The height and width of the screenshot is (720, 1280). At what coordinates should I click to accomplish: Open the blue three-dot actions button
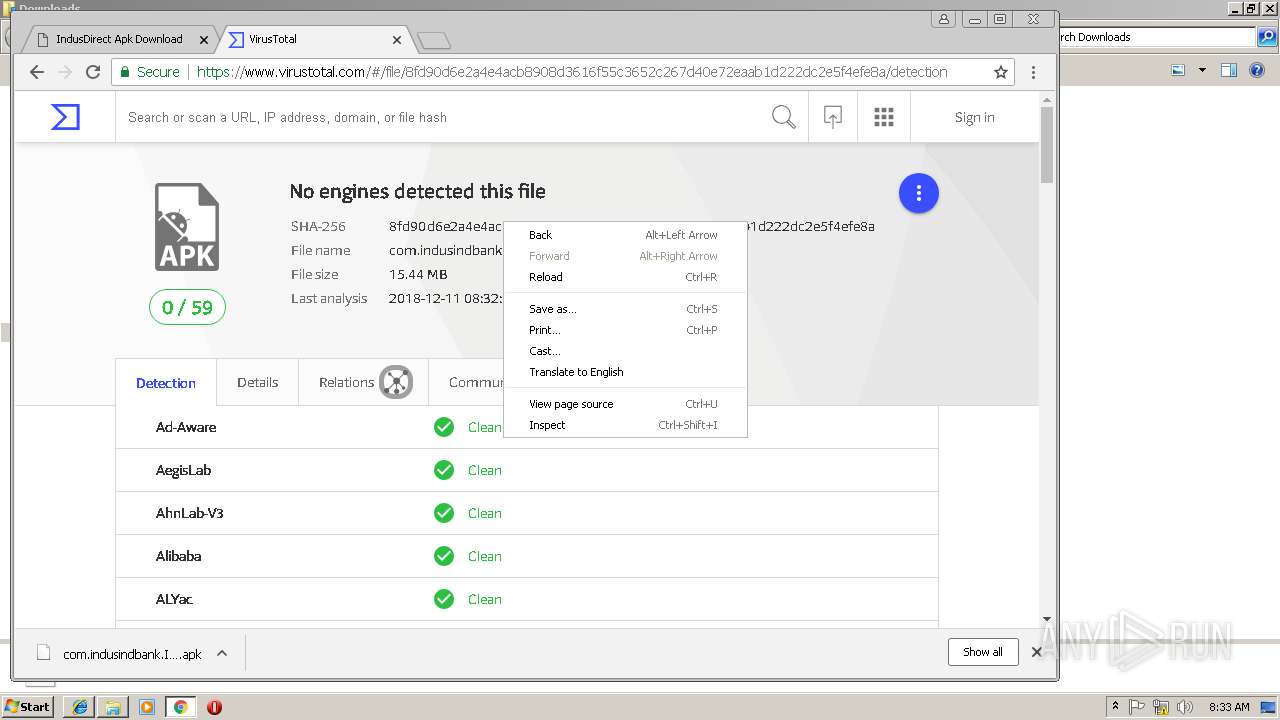point(919,193)
